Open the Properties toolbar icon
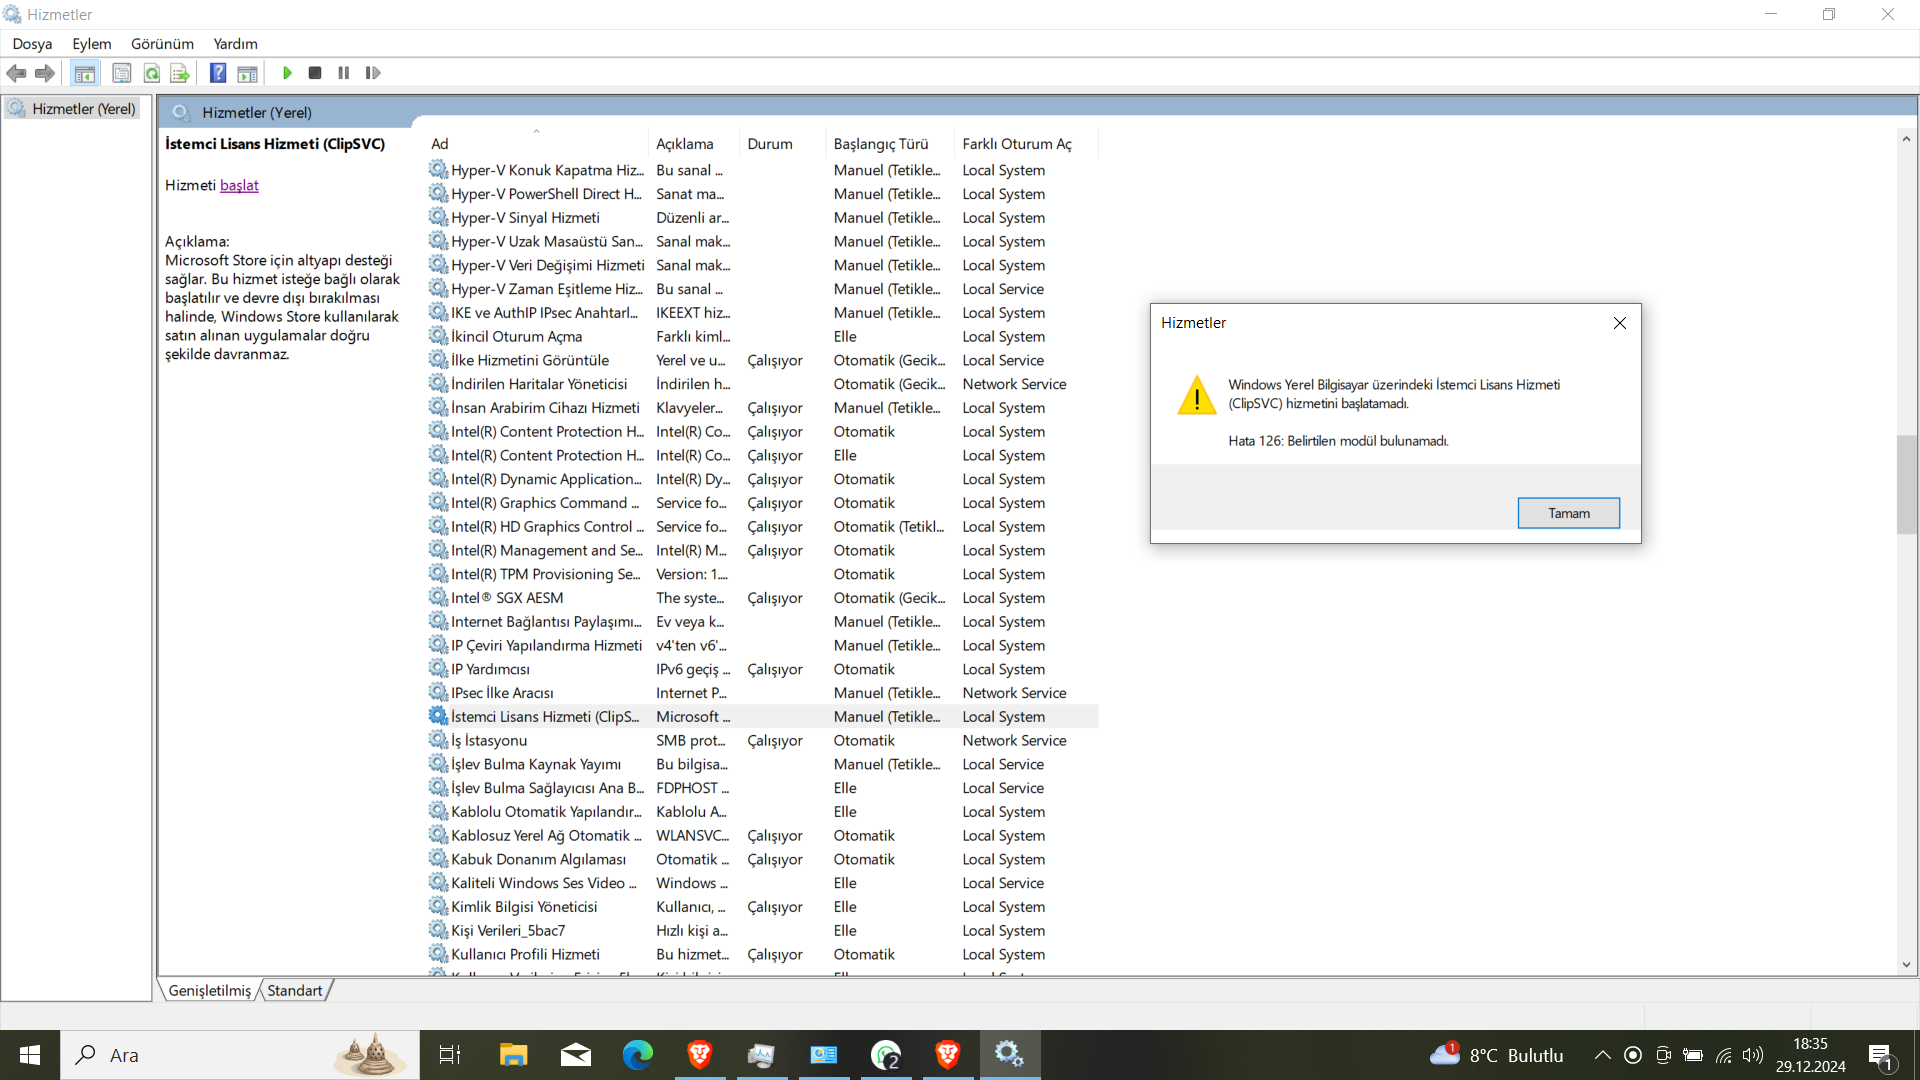Viewport: 1920px width, 1080px height. pos(122,73)
